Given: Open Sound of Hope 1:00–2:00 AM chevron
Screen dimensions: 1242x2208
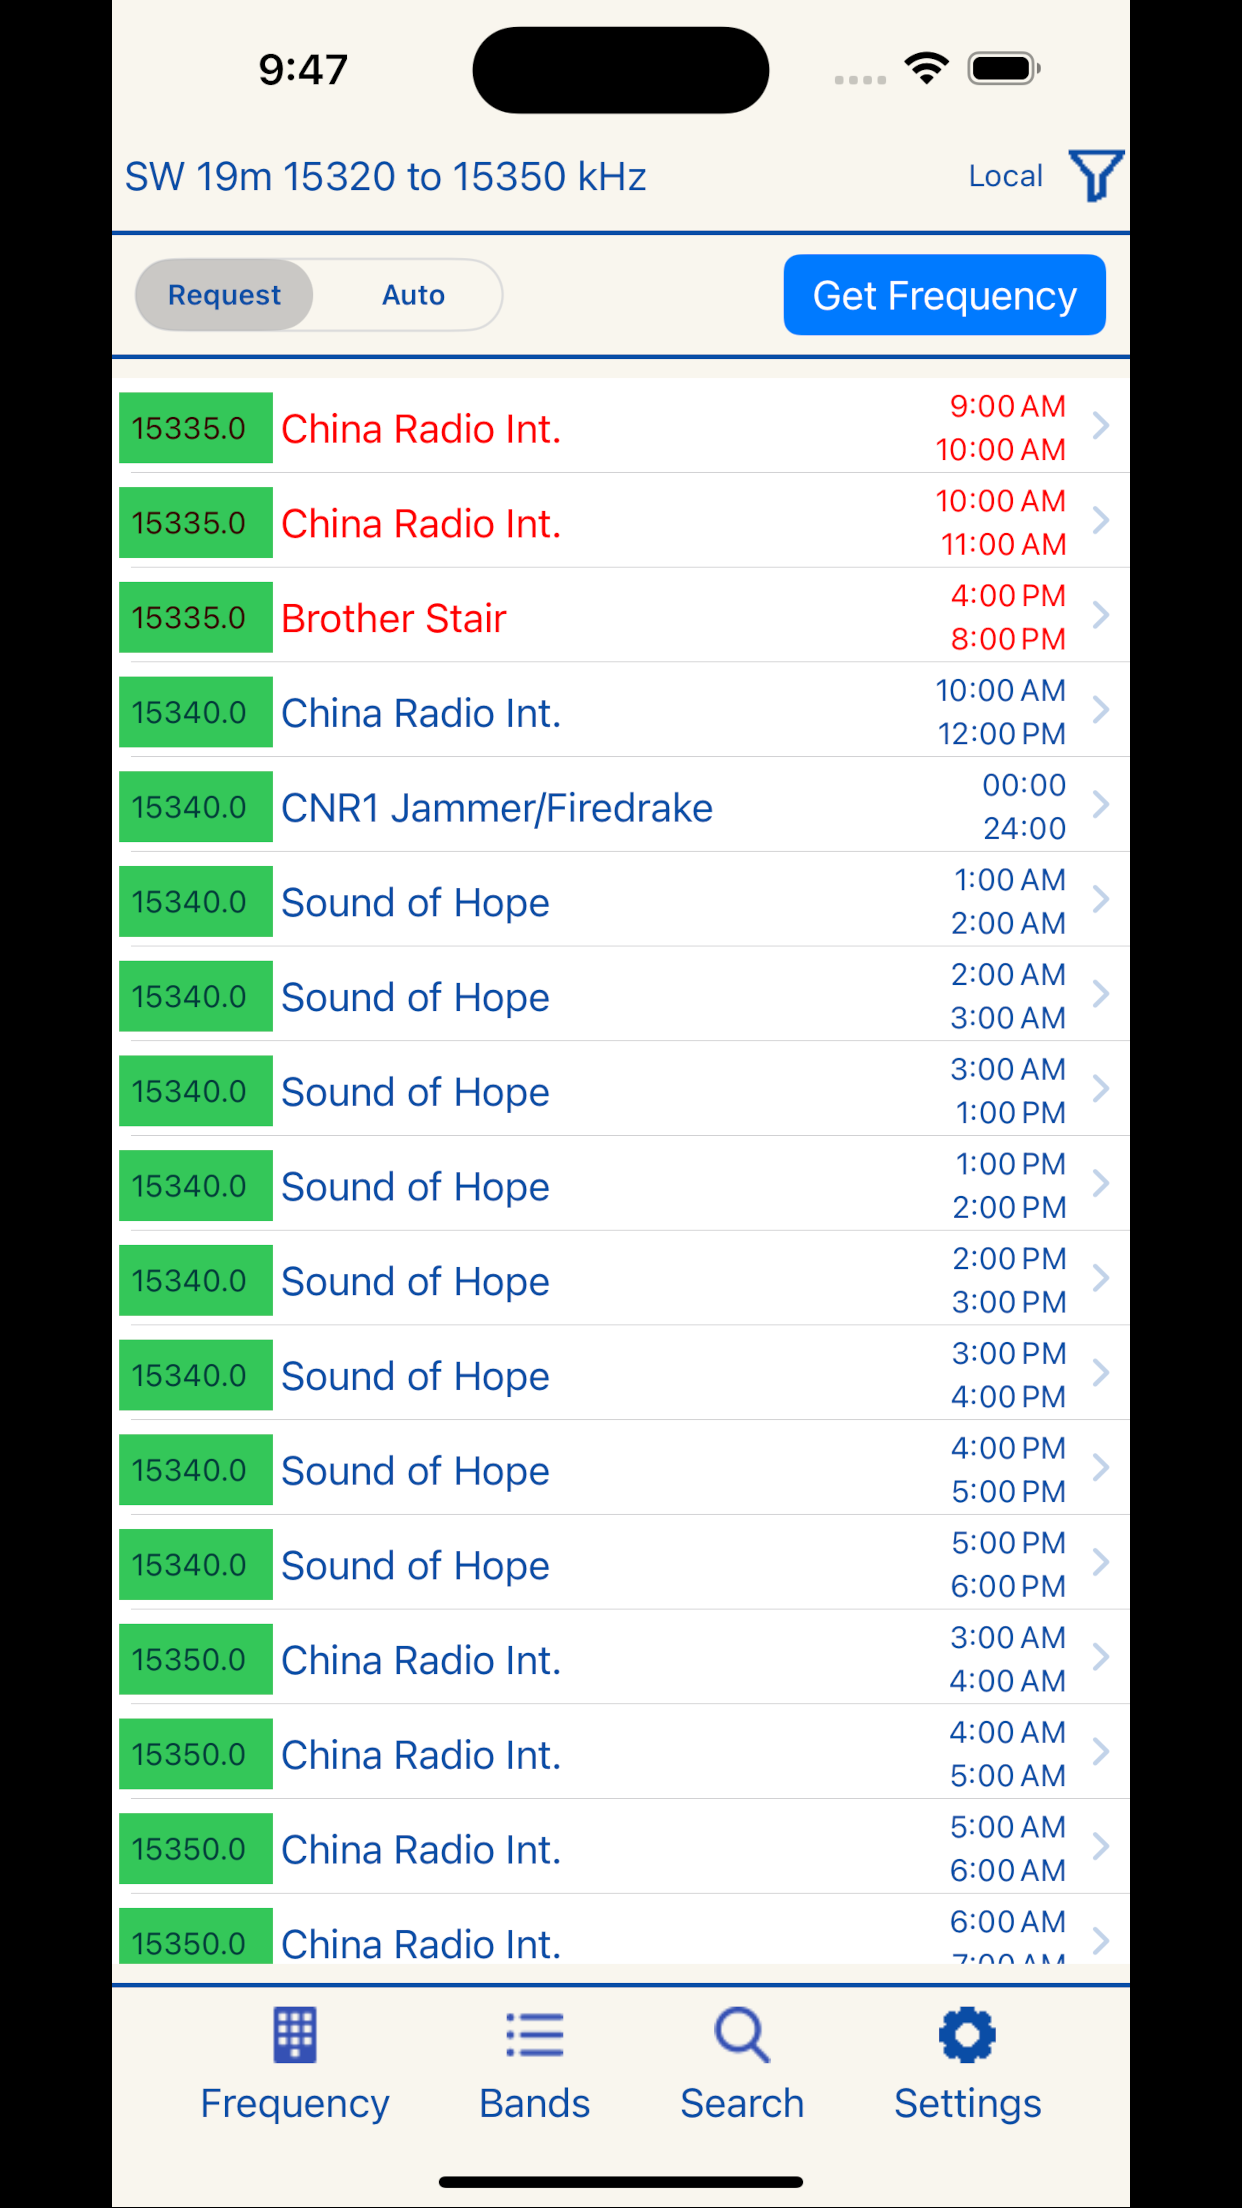Looking at the screenshot, I should [1101, 899].
